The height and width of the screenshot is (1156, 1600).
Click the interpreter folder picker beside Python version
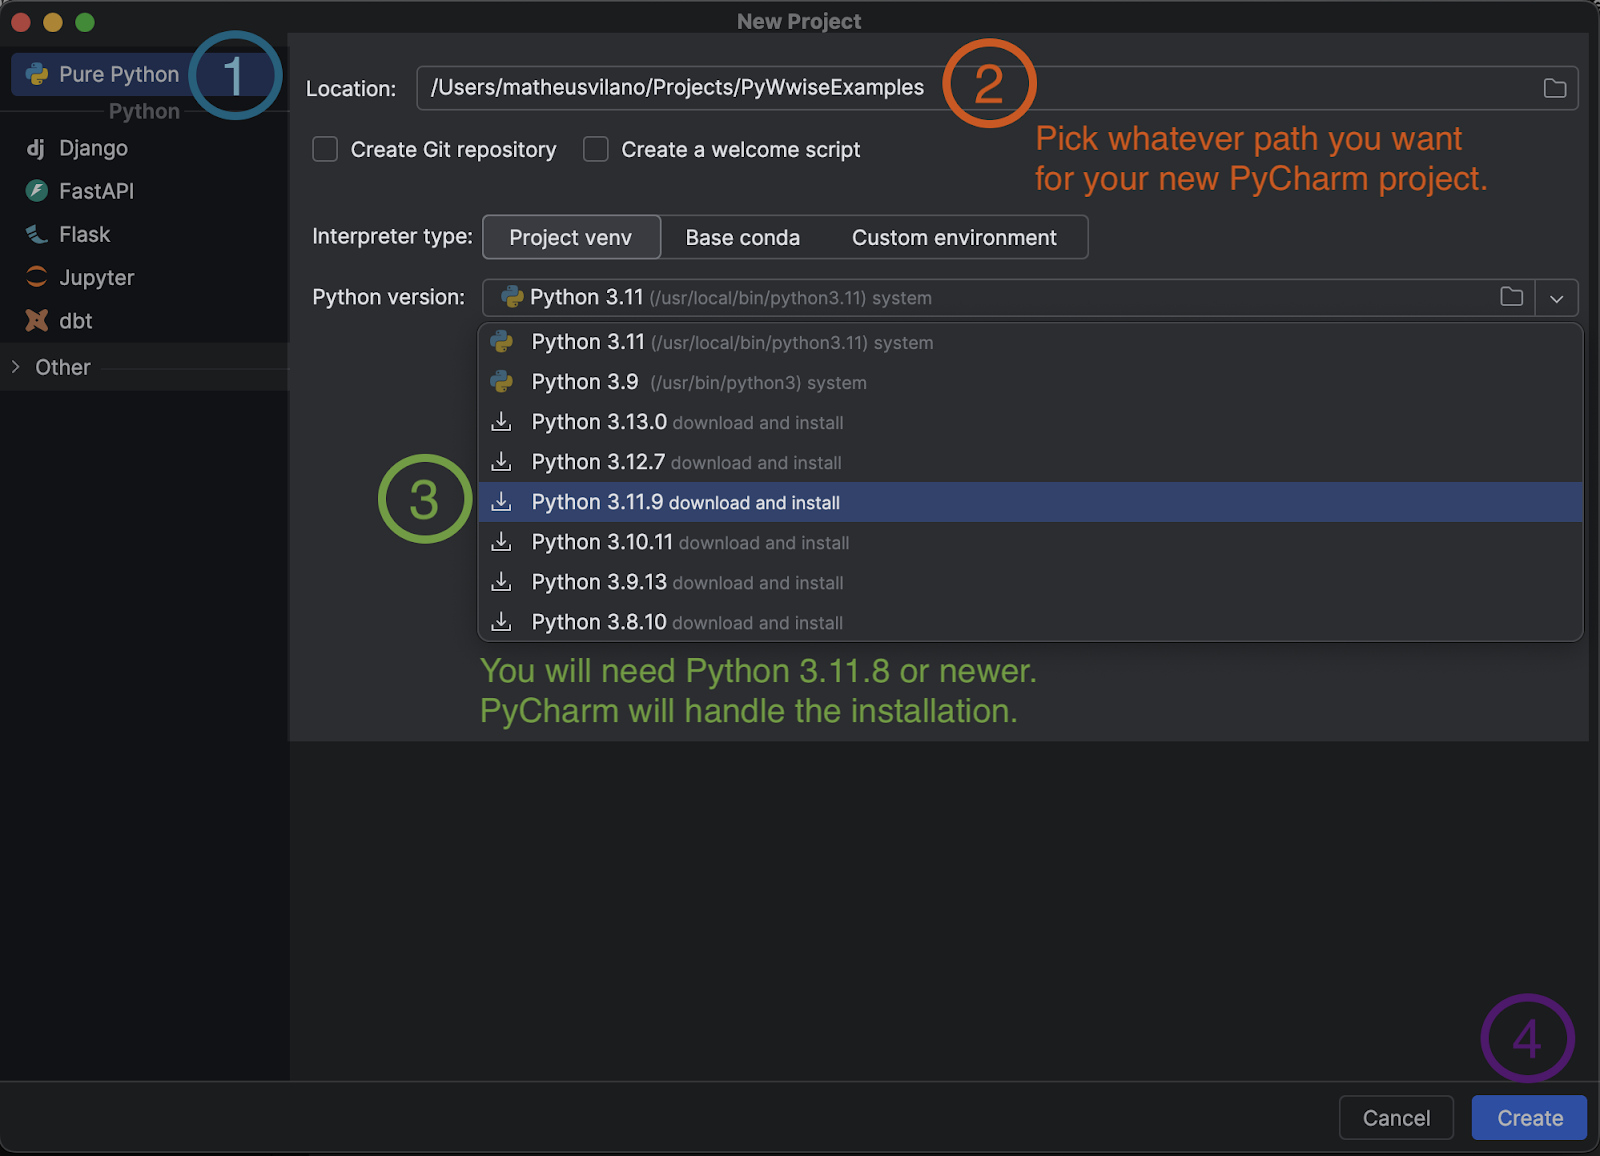tap(1510, 297)
